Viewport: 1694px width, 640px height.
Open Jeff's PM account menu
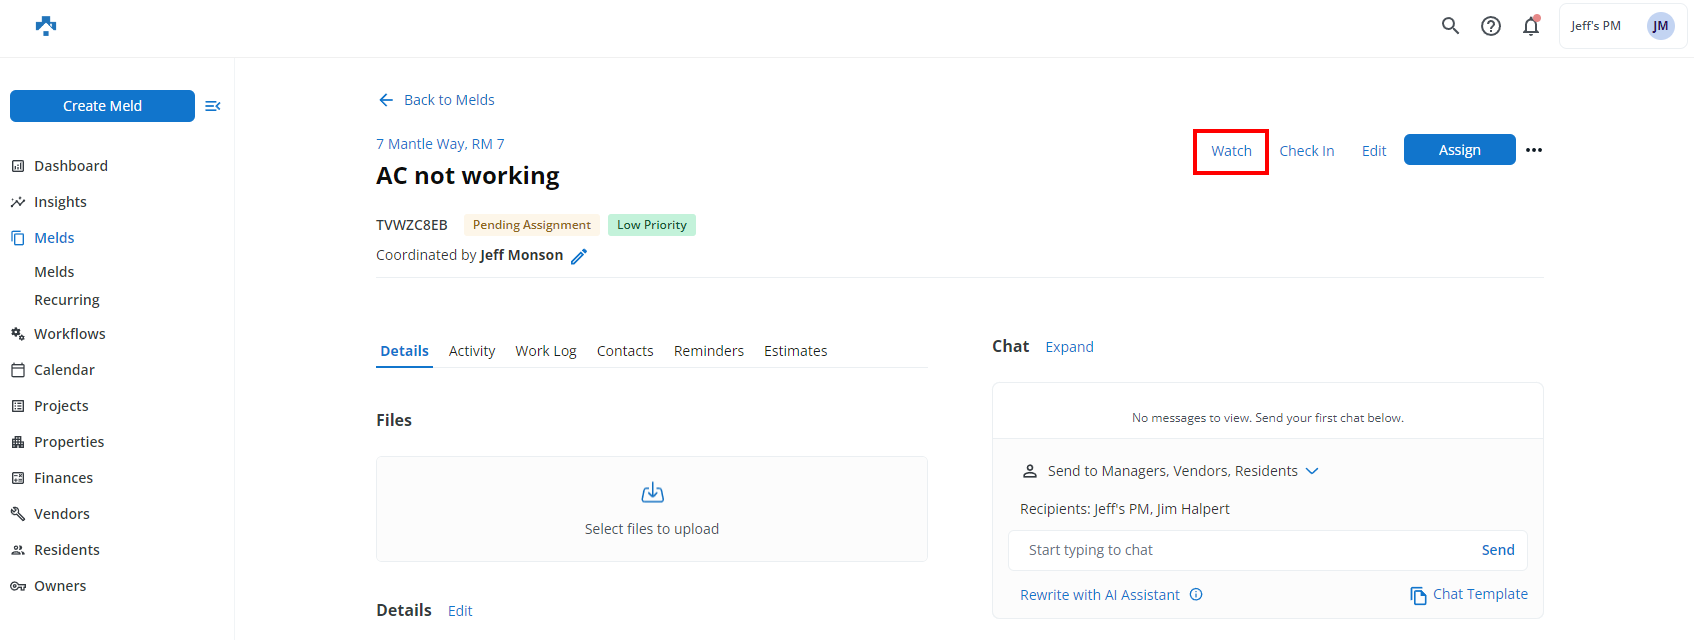(x=1622, y=26)
